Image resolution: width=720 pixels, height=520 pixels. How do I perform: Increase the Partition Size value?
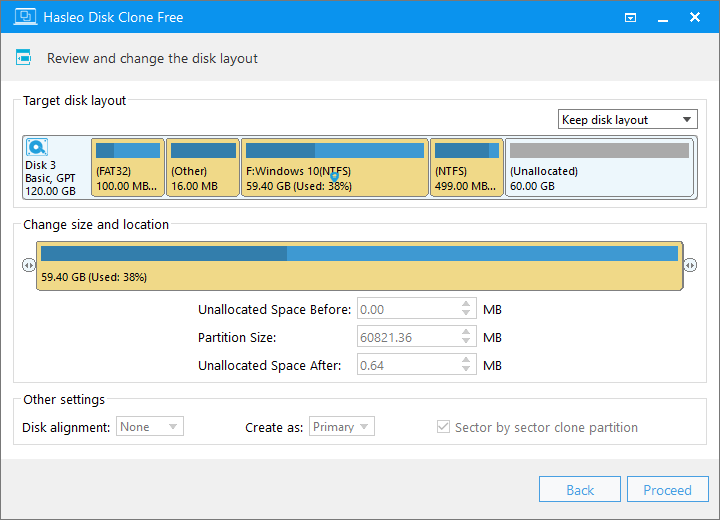466,332
